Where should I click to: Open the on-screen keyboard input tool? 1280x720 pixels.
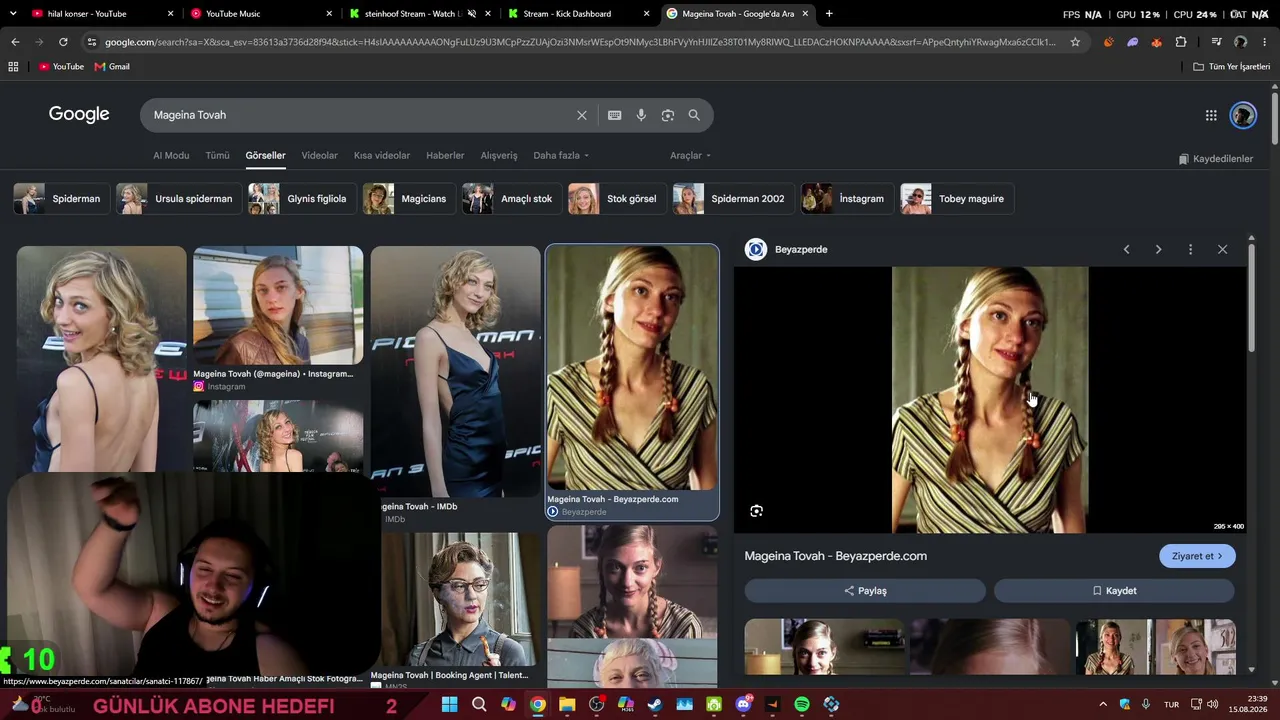615,115
